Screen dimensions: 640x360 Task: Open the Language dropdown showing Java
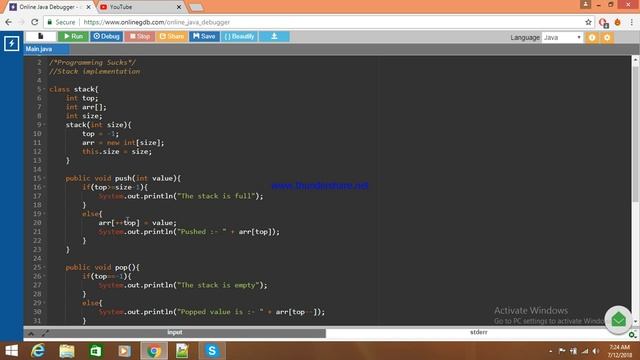(x=562, y=38)
